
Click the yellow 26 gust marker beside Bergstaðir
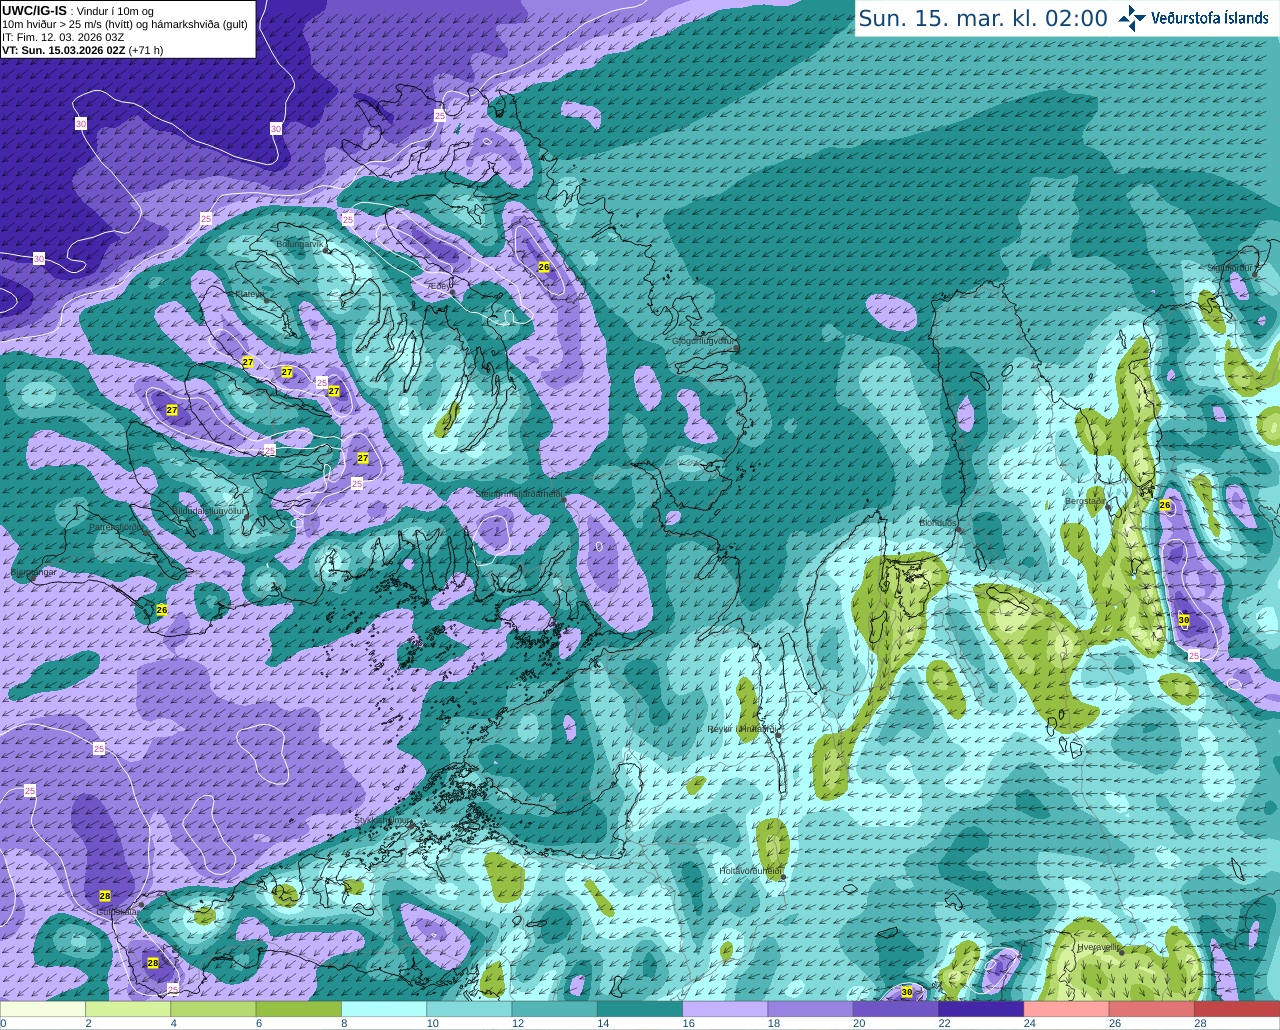(x=1165, y=506)
